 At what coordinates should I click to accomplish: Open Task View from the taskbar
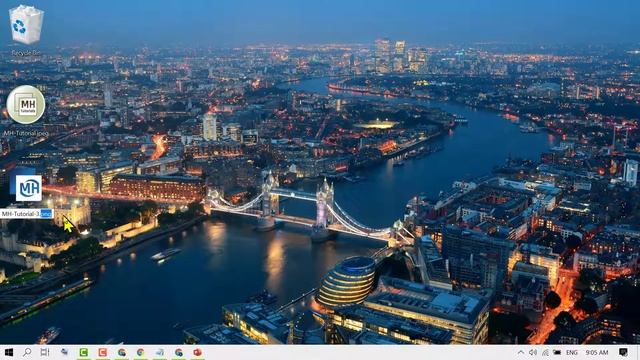tap(45, 352)
